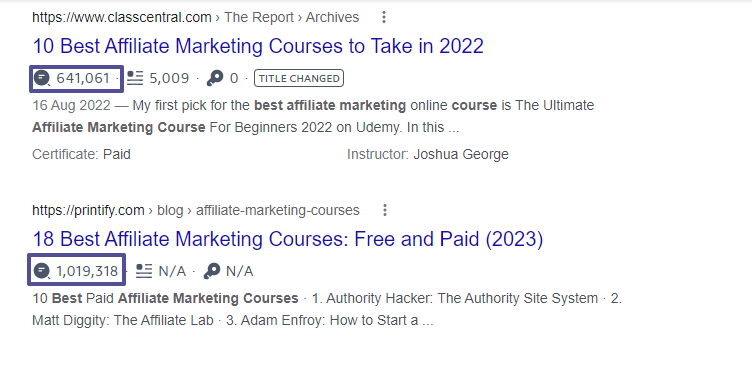Click the last N/A keywords value
Viewport: 752px width, 367px height.
coord(240,272)
